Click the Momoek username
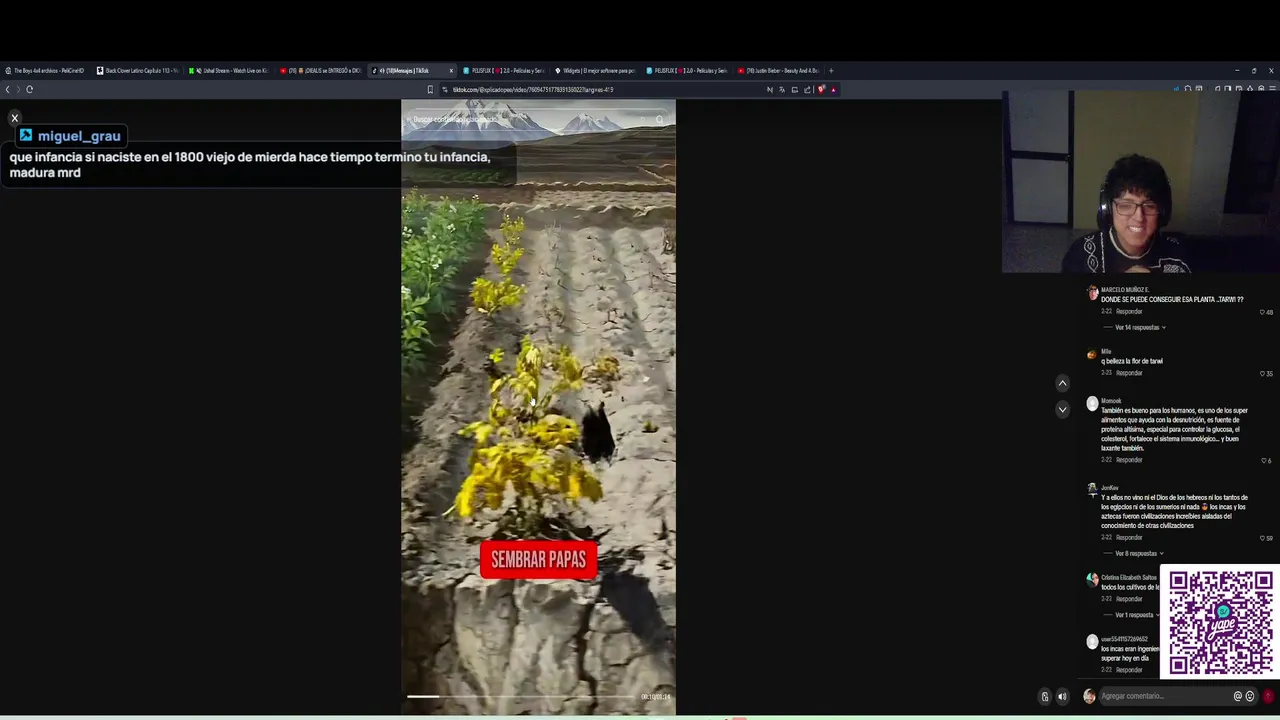Image resolution: width=1280 pixels, height=720 pixels. (1111, 401)
